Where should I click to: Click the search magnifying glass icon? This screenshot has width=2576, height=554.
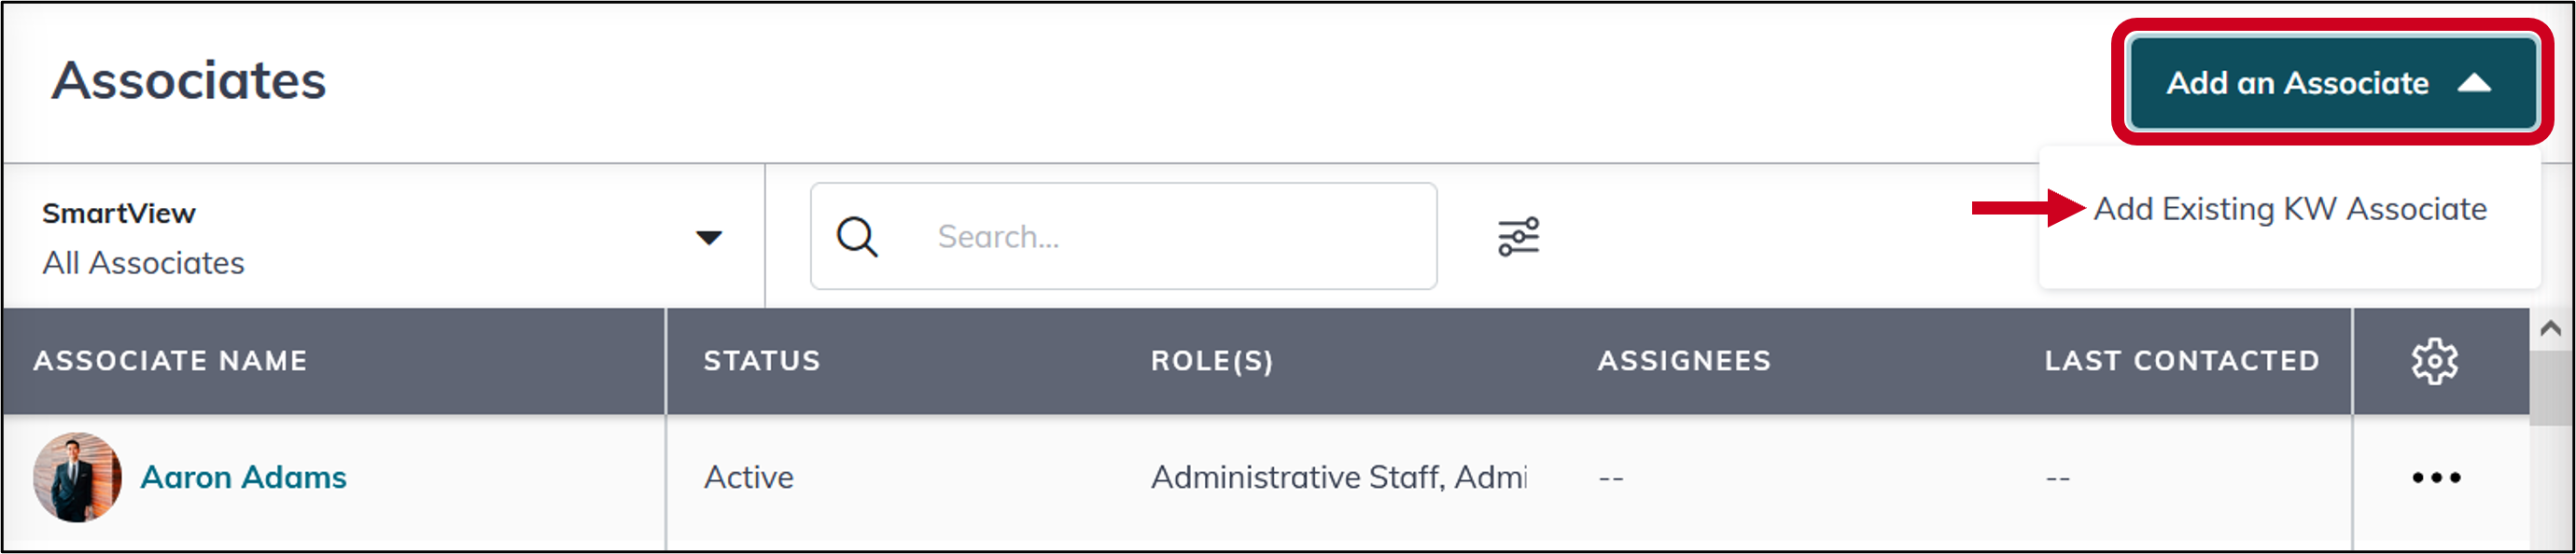pyautogui.click(x=855, y=236)
